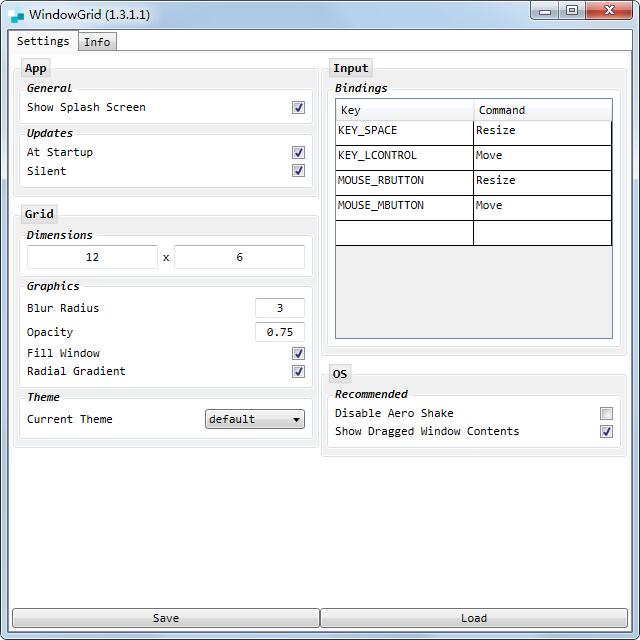Switch to the Info tab

(x=97, y=42)
